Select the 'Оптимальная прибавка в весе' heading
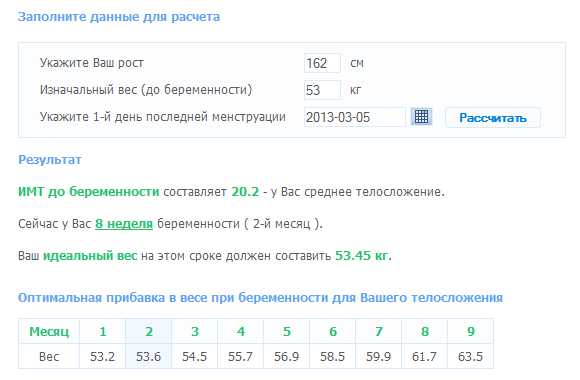The width and height of the screenshot is (580, 380). pyautogui.click(x=260, y=298)
